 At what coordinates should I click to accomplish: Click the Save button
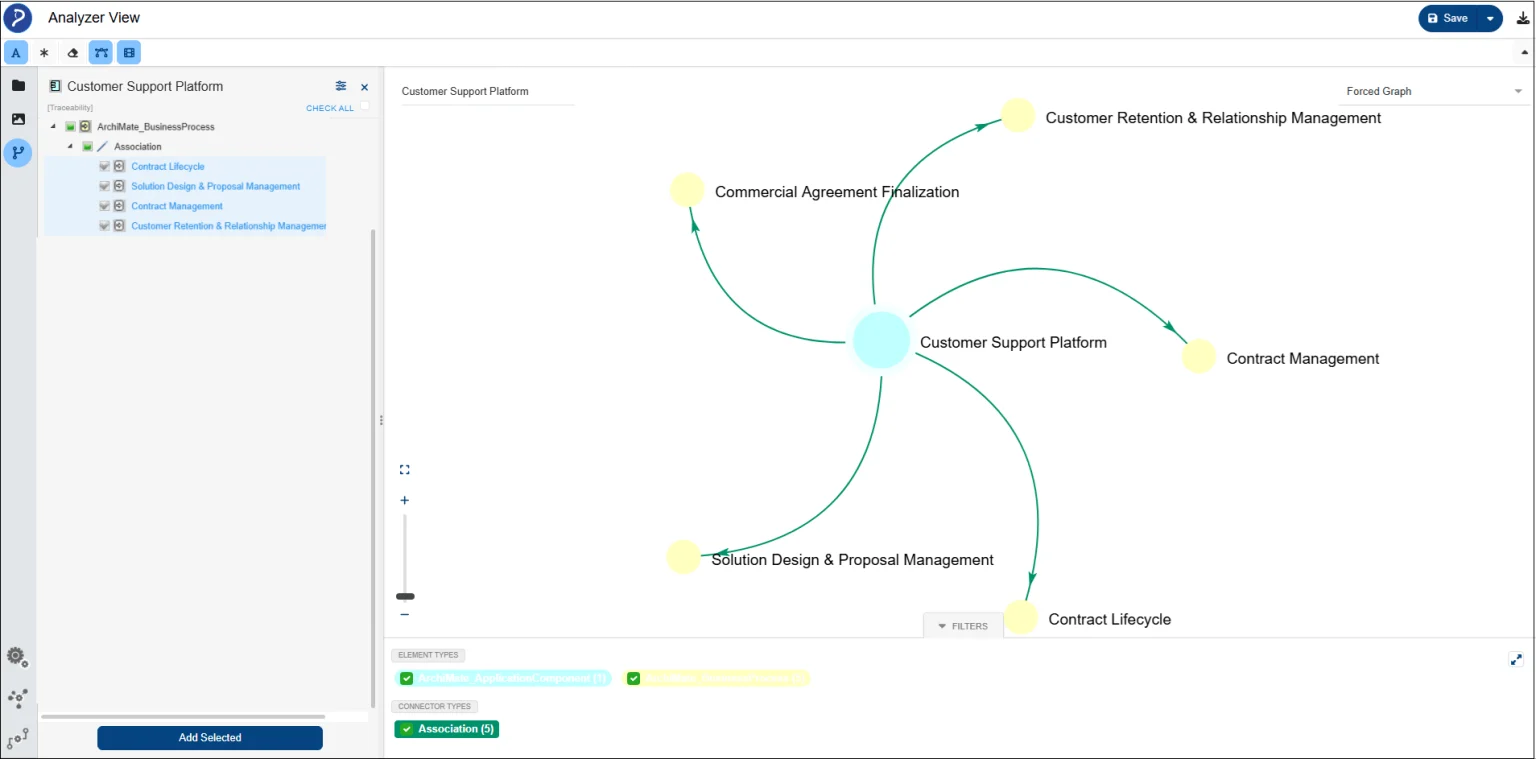tap(1448, 18)
